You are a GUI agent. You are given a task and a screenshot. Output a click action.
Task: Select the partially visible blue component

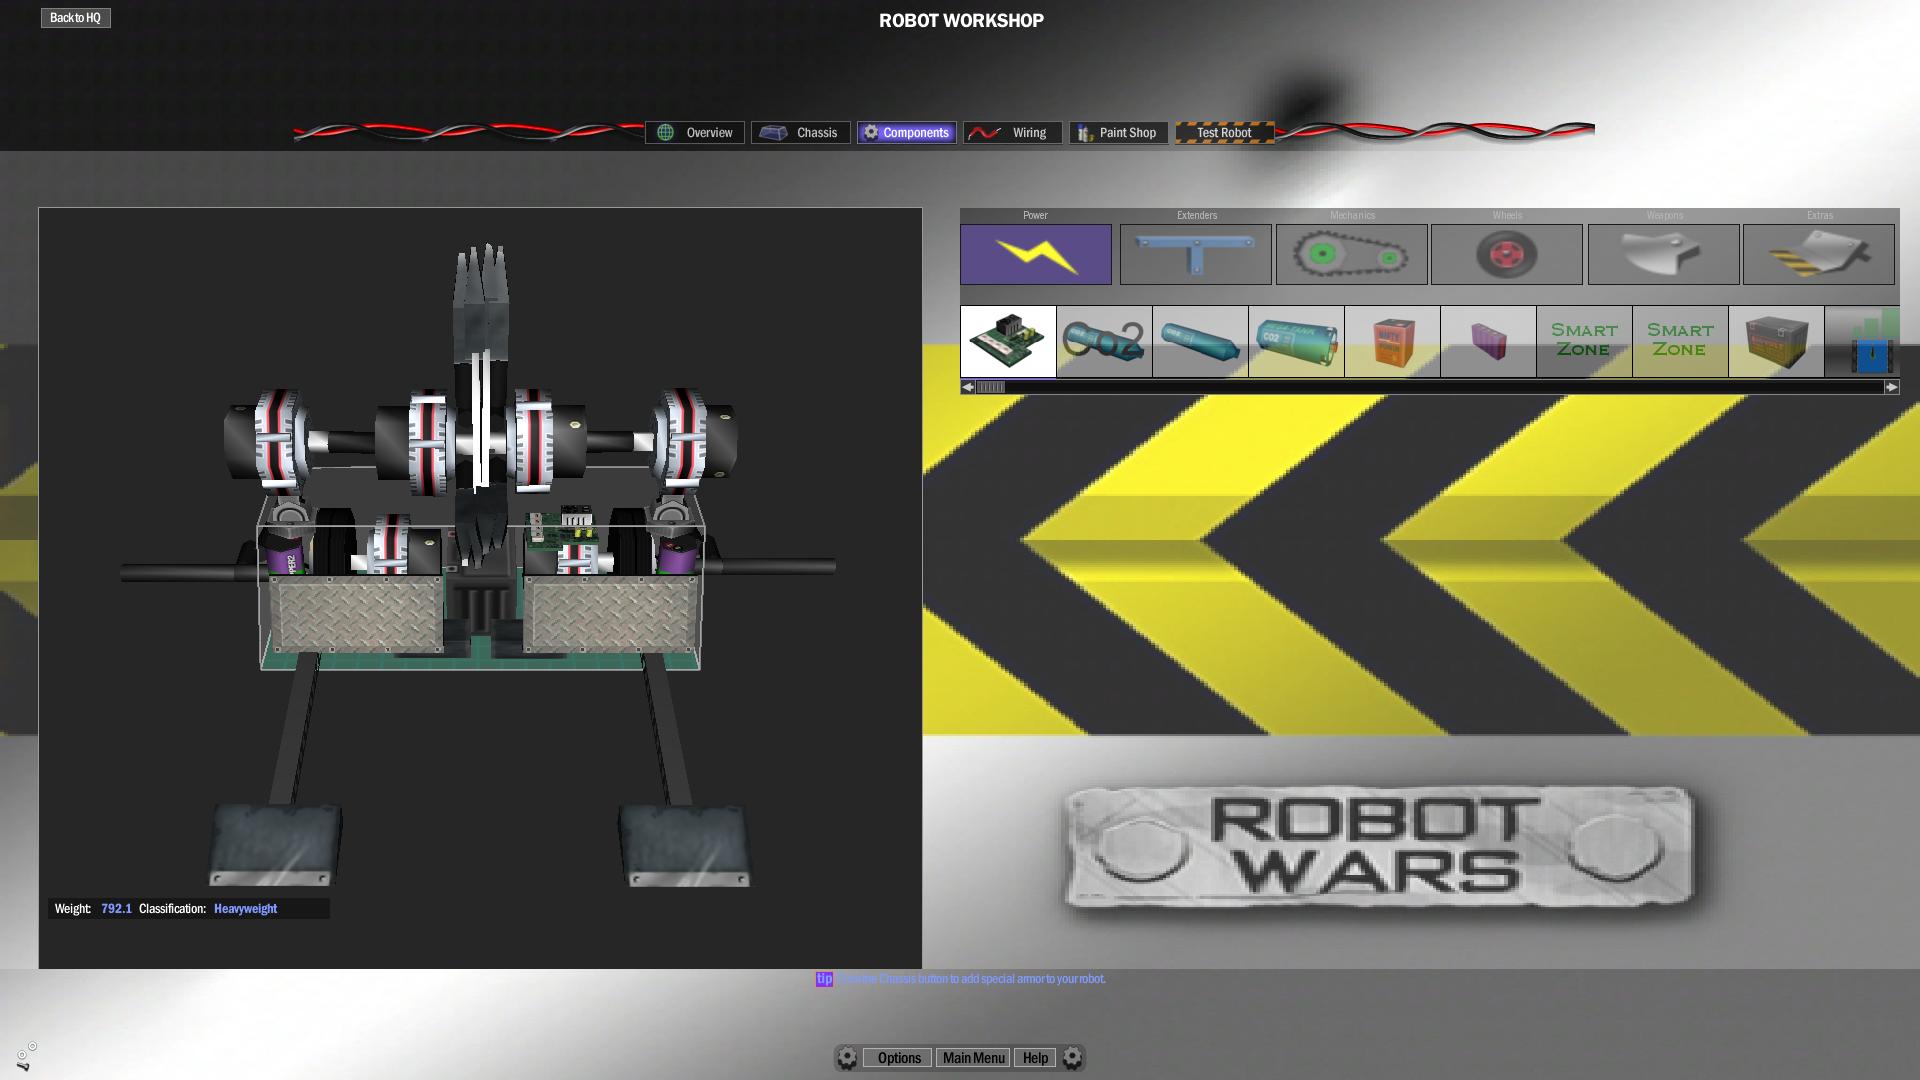pyautogui.click(x=1862, y=341)
